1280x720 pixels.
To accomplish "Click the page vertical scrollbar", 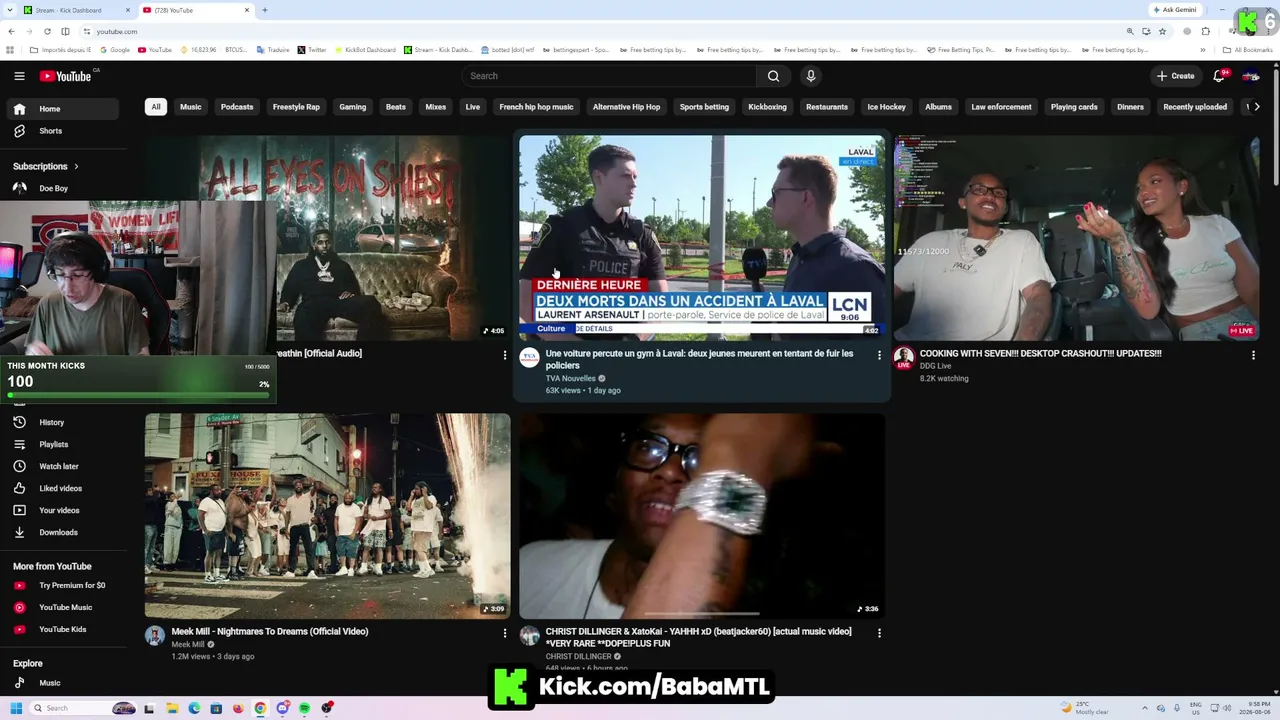I will click(x=1274, y=125).
